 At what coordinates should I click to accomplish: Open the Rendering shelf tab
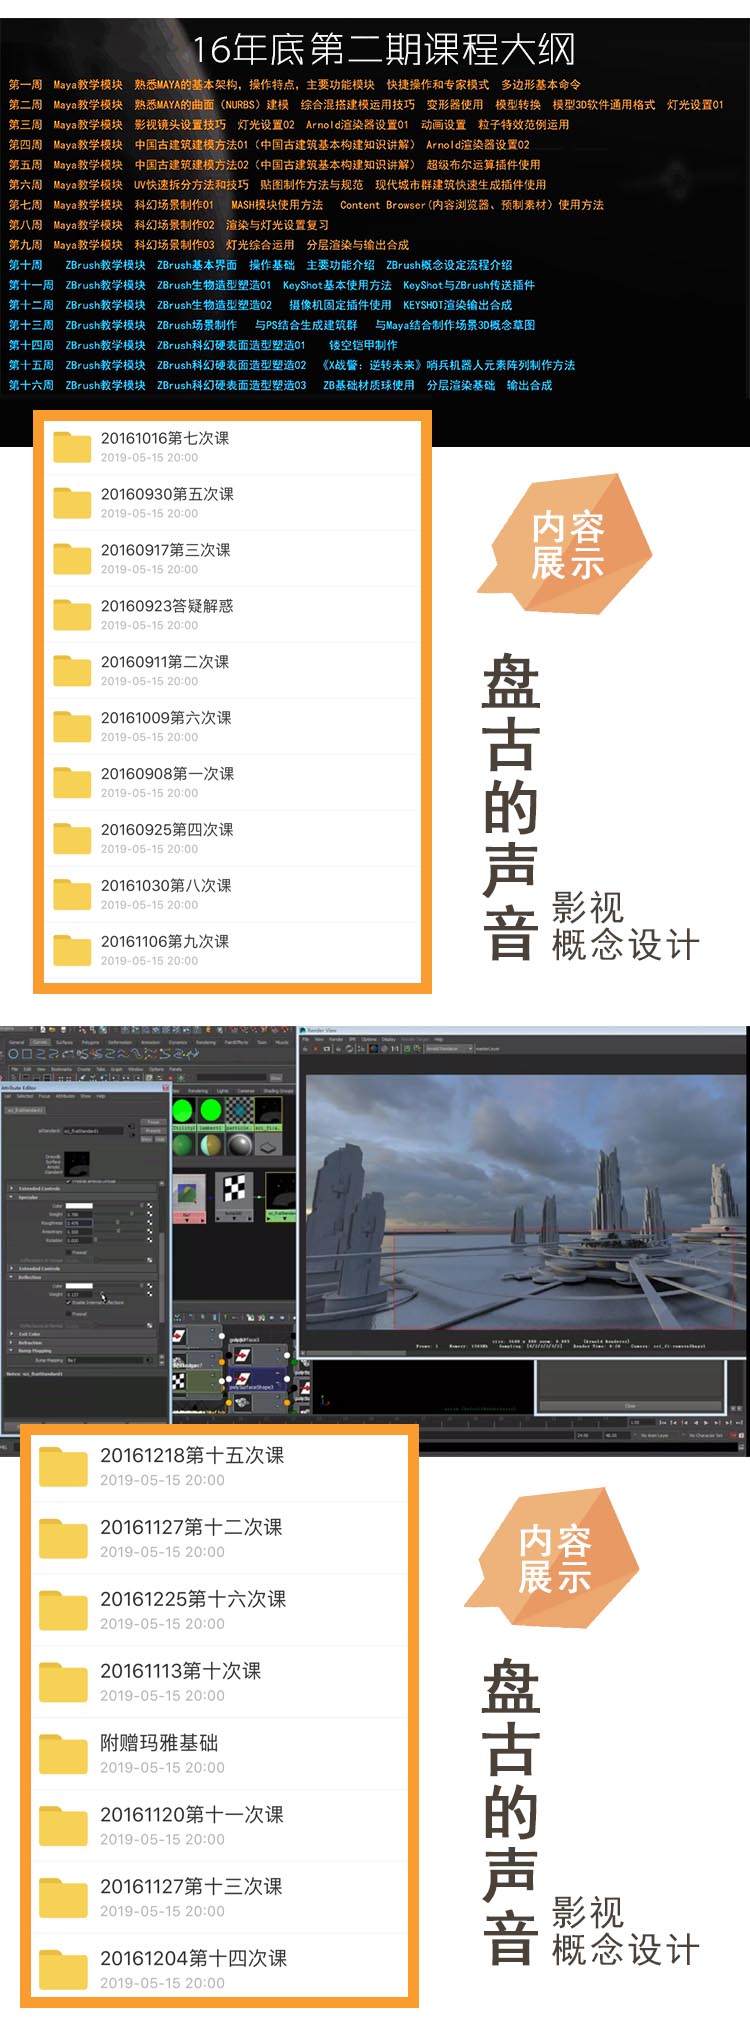pyautogui.click(x=206, y=1042)
